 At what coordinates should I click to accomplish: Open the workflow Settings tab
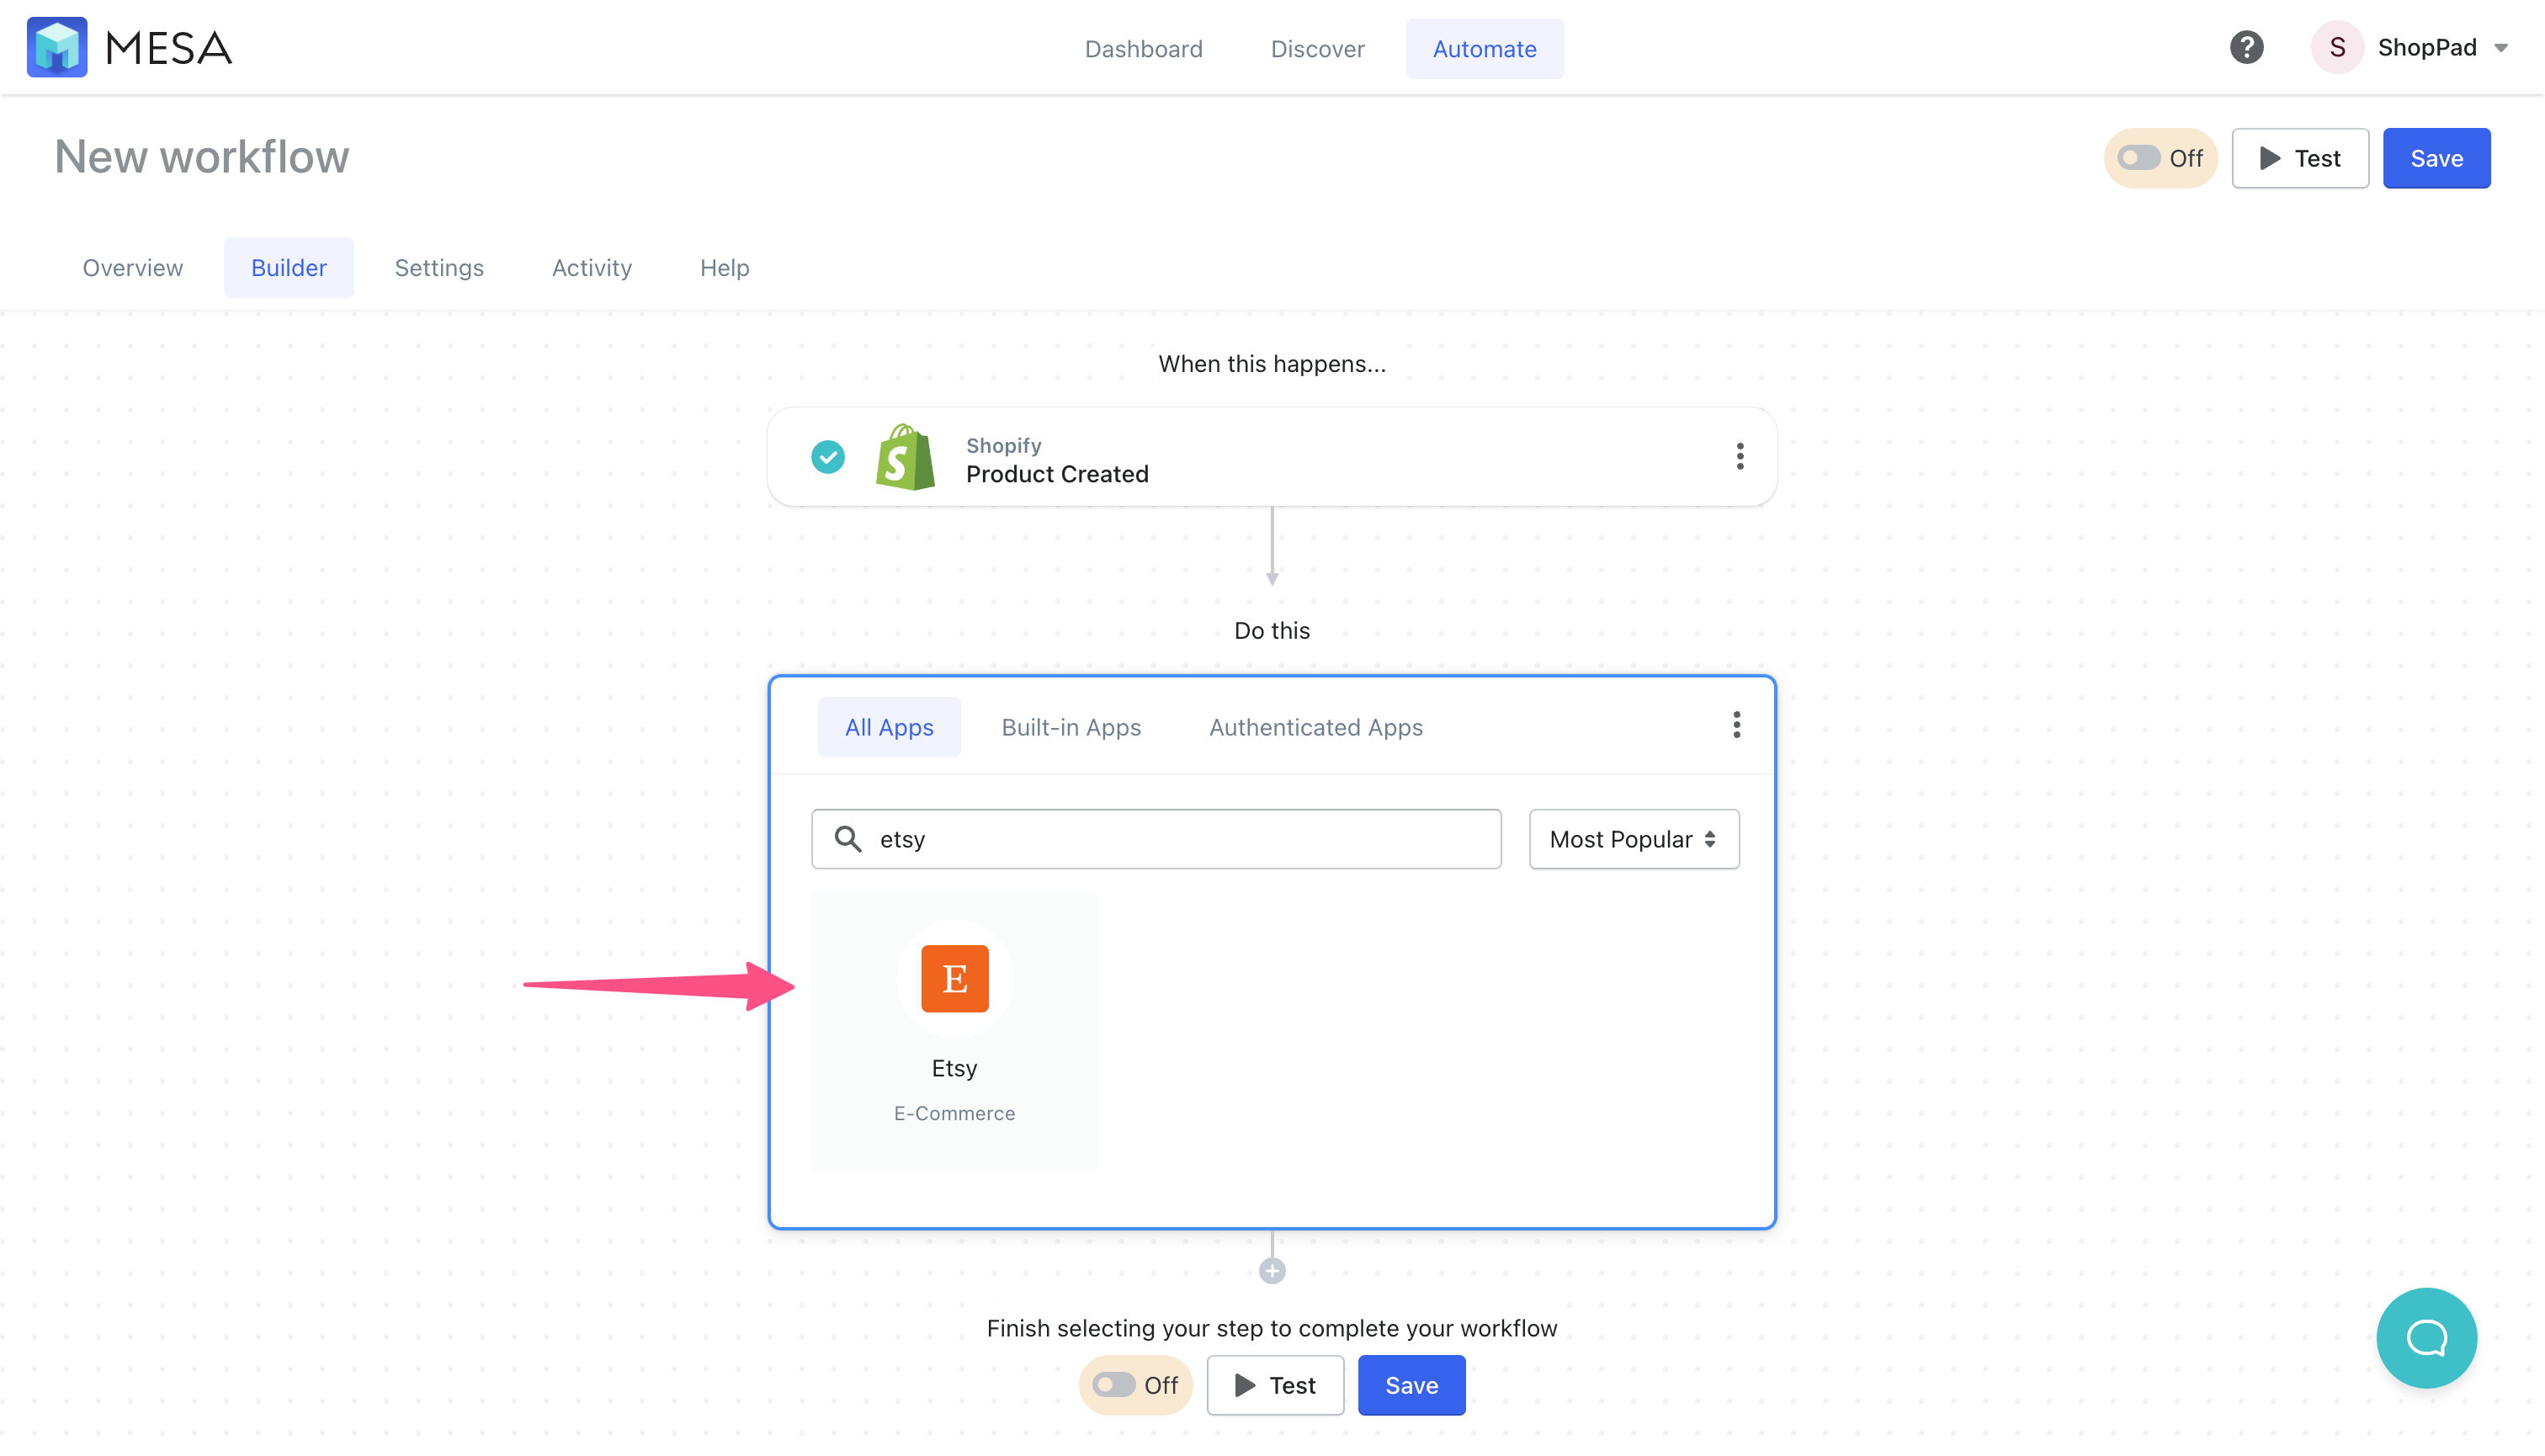click(x=439, y=267)
